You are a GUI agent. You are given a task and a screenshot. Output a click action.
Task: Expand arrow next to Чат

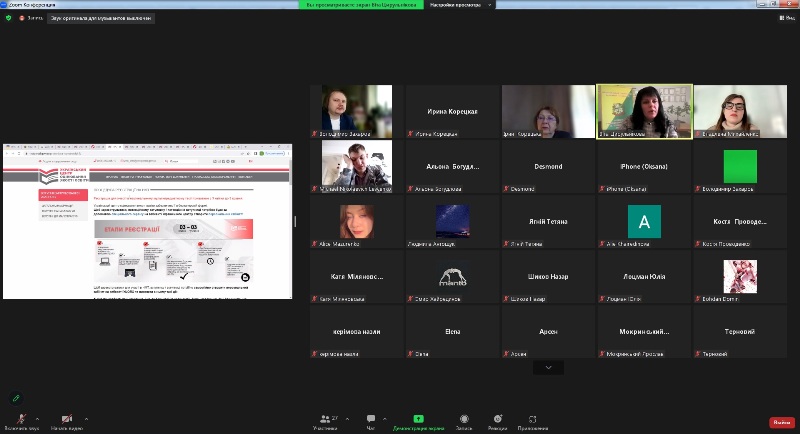click(x=385, y=419)
